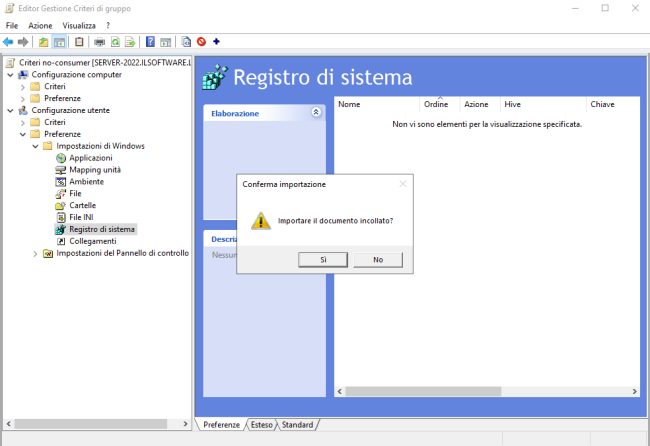650x446 pixels.
Task: Click the Up one level folder icon
Action: pyautogui.click(x=43, y=42)
